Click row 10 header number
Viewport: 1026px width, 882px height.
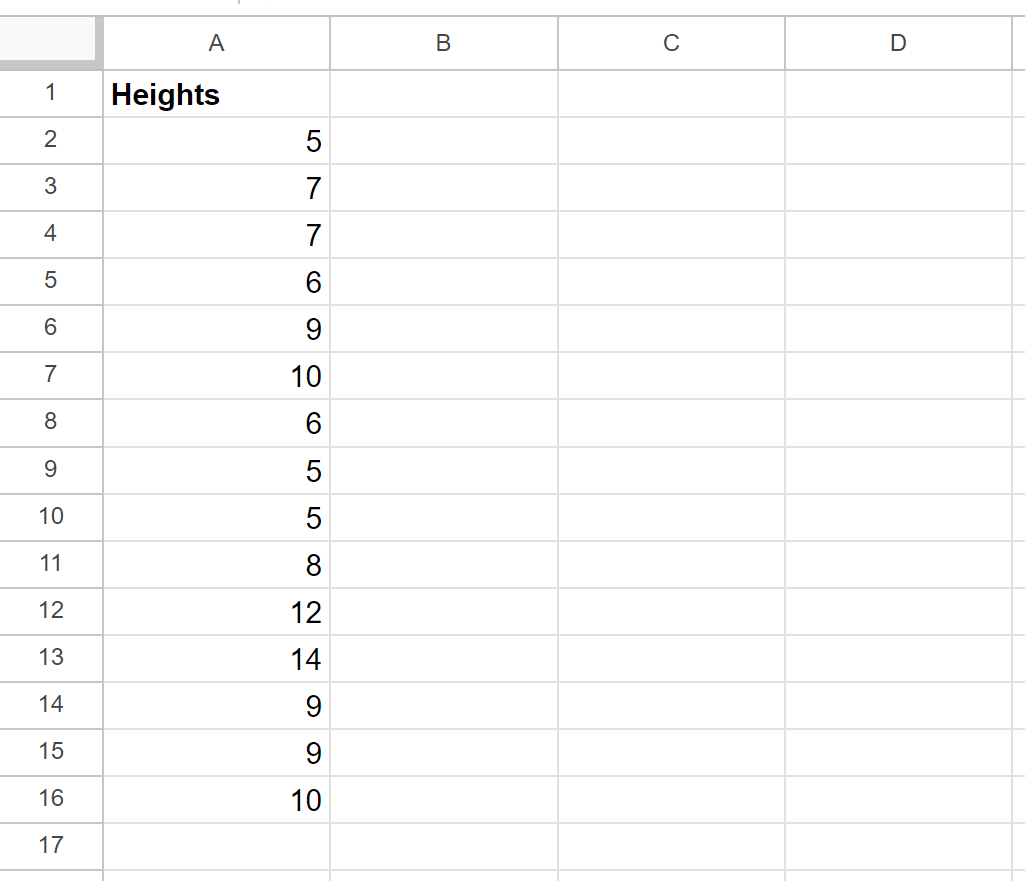click(x=50, y=517)
